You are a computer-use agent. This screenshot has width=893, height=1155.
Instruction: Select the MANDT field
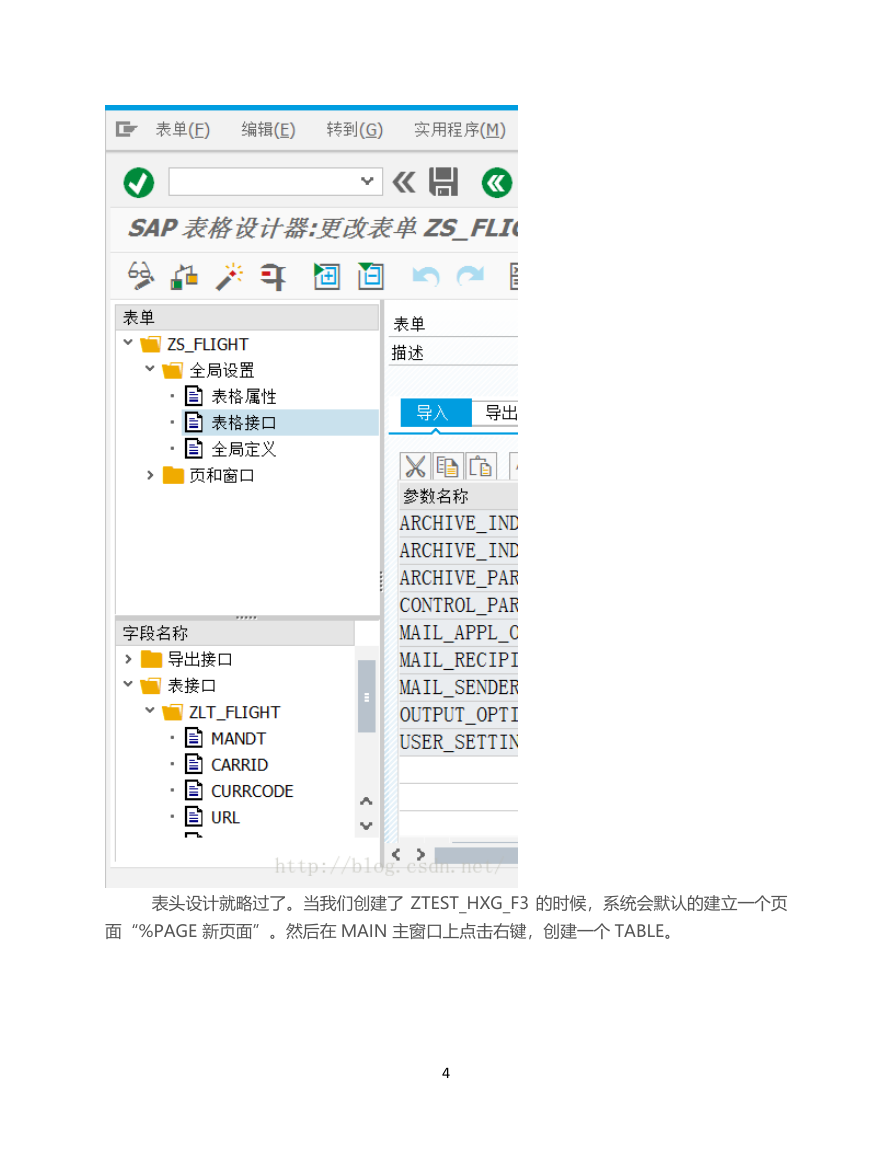click(x=238, y=738)
